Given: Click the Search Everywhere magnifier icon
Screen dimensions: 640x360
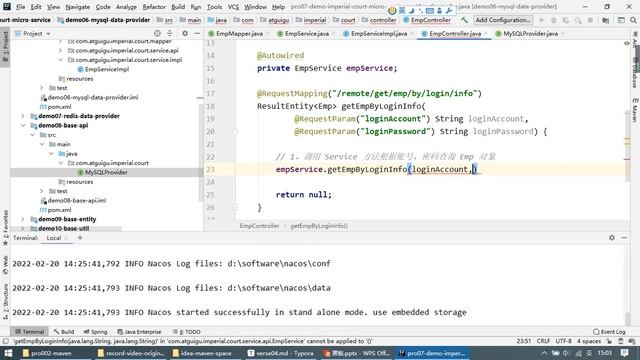Looking at the screenshot, I should (633, 20).
